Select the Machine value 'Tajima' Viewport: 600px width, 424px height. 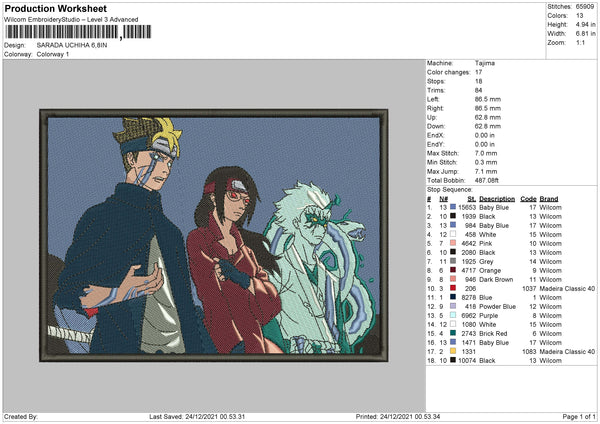(x=485, y=63)
